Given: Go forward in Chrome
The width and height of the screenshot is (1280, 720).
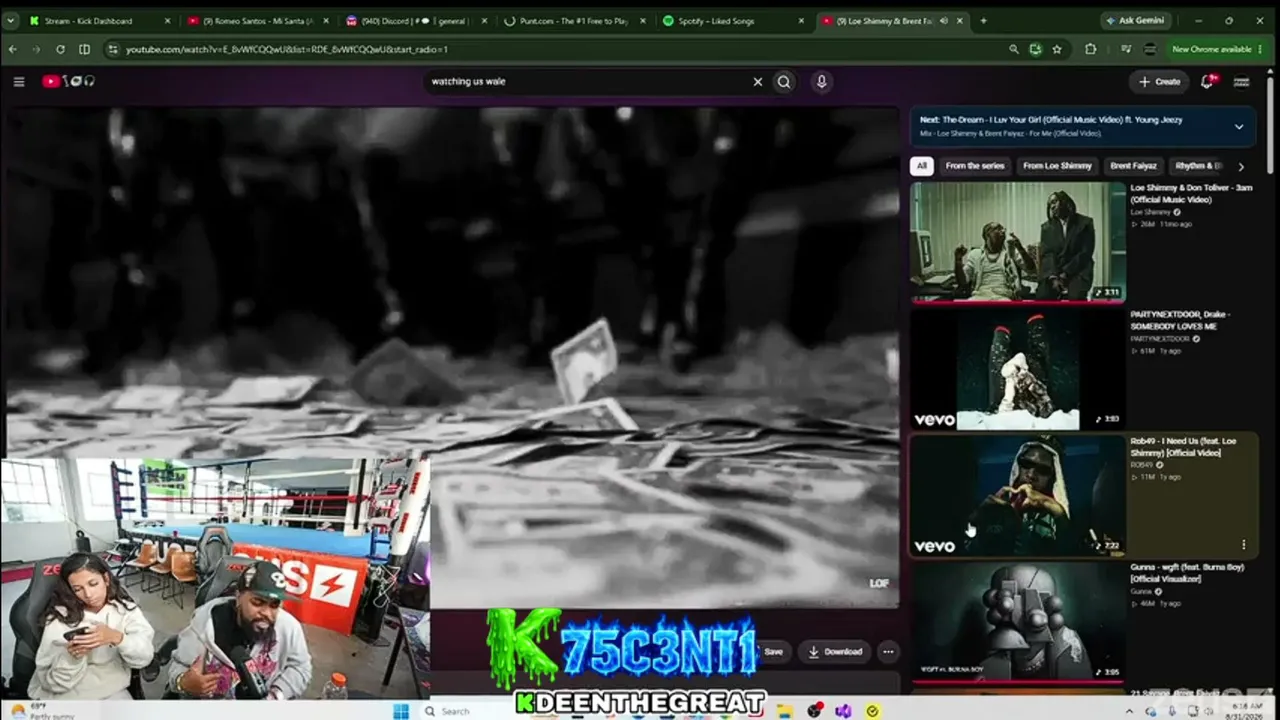Looking at the screenshot, I should point(36,49).
